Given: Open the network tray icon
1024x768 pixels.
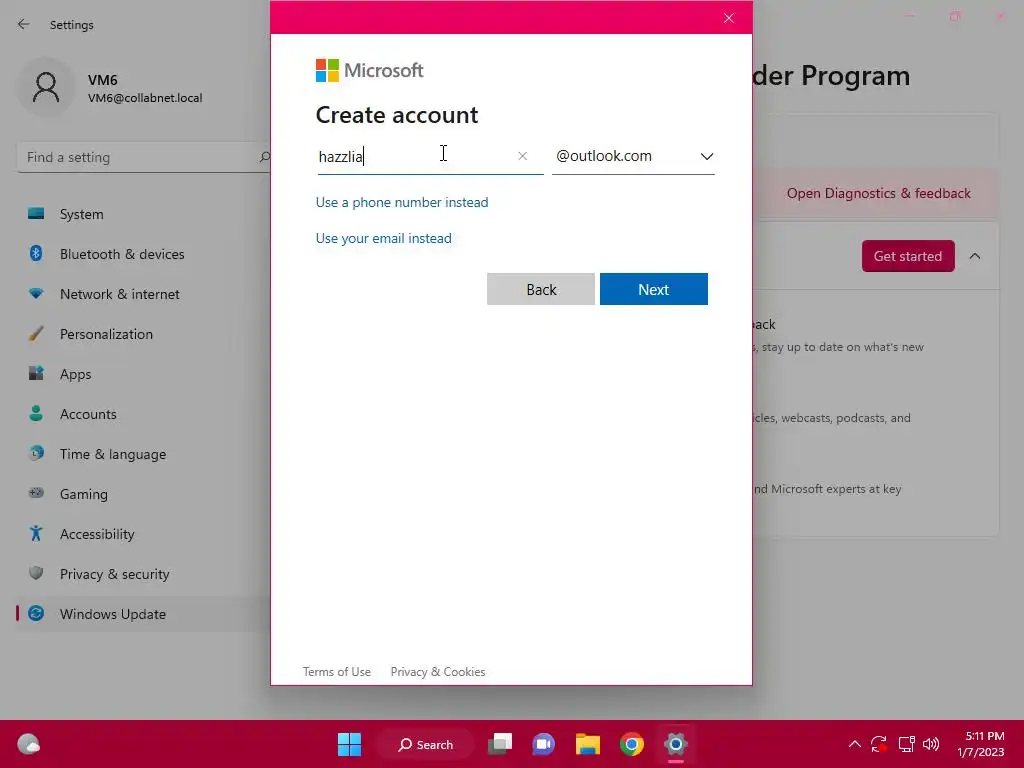Looking at the screenshot, I should pos(906,744).
